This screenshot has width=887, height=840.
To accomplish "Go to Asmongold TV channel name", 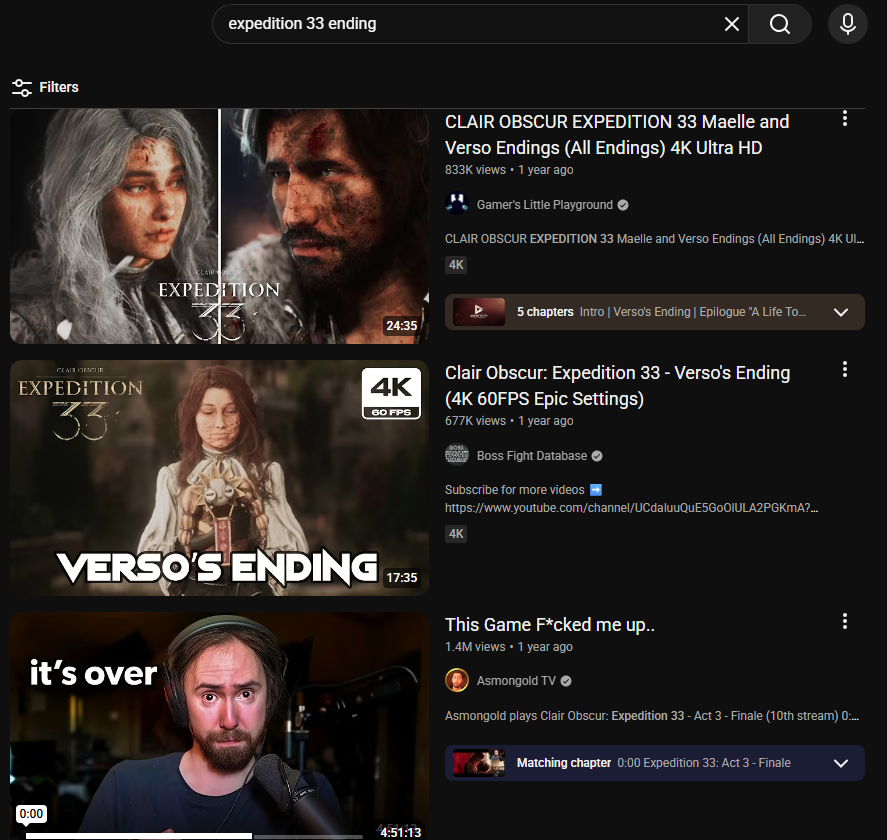I will coord(516,681).
